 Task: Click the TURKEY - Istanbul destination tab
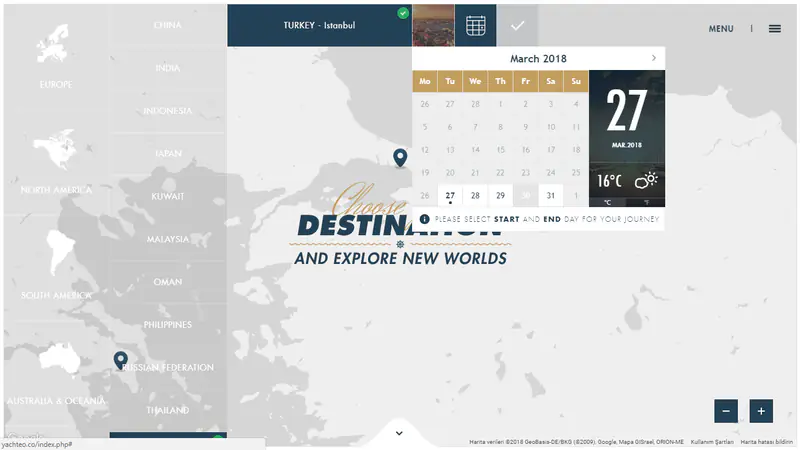[319, 26]
